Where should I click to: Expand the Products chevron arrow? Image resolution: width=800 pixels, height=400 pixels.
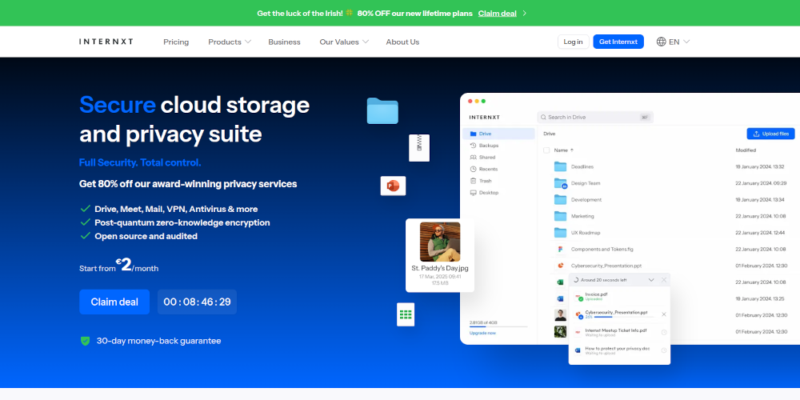point(248,42)
